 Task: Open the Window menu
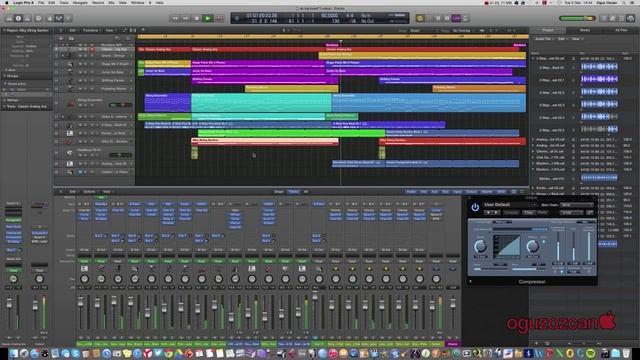(138, 2)
